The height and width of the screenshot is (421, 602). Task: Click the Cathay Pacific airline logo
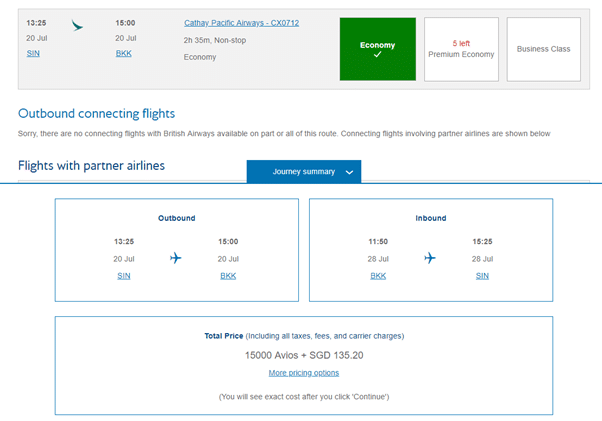(x=79, y=23)
